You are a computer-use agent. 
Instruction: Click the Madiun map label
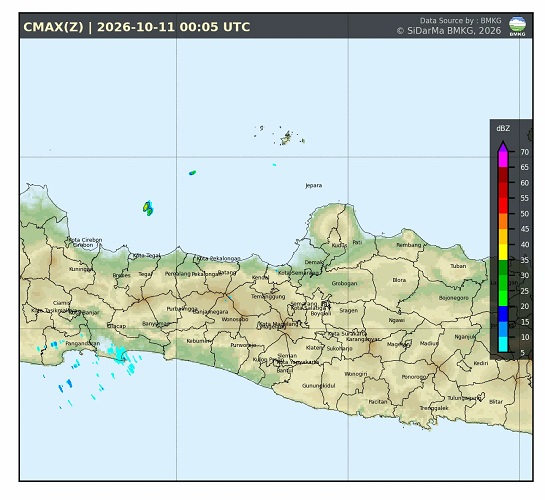429,343
